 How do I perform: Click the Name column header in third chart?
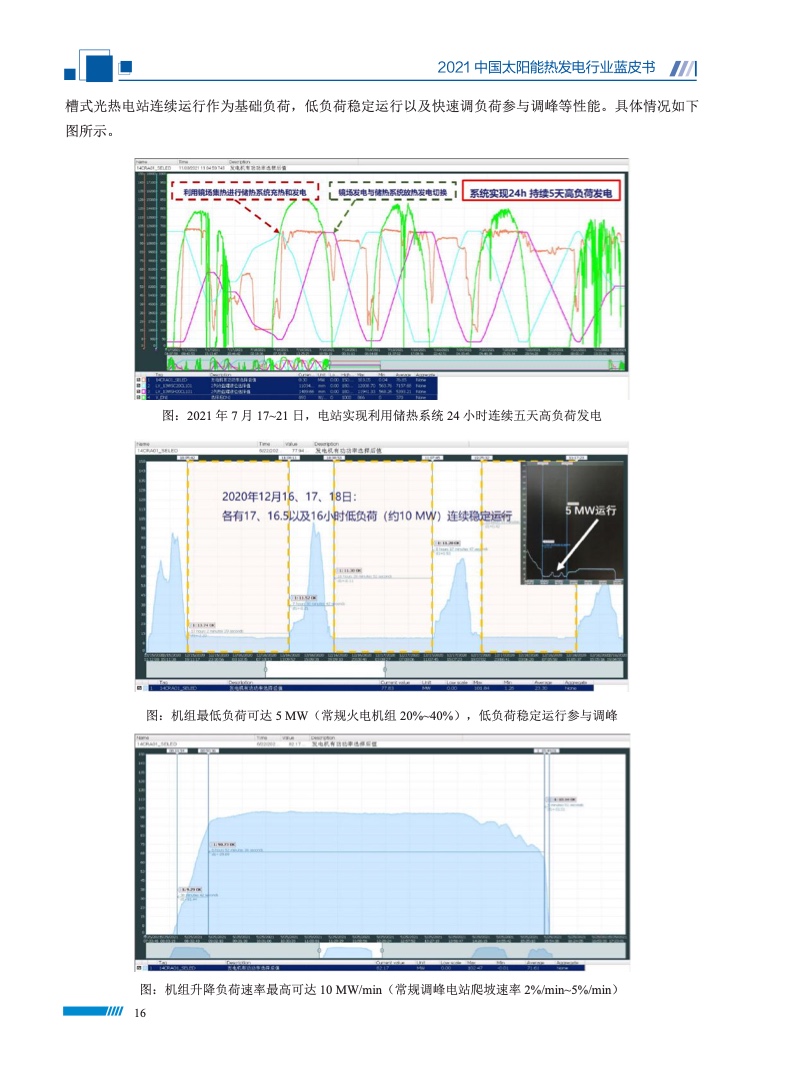pos(141,738)
